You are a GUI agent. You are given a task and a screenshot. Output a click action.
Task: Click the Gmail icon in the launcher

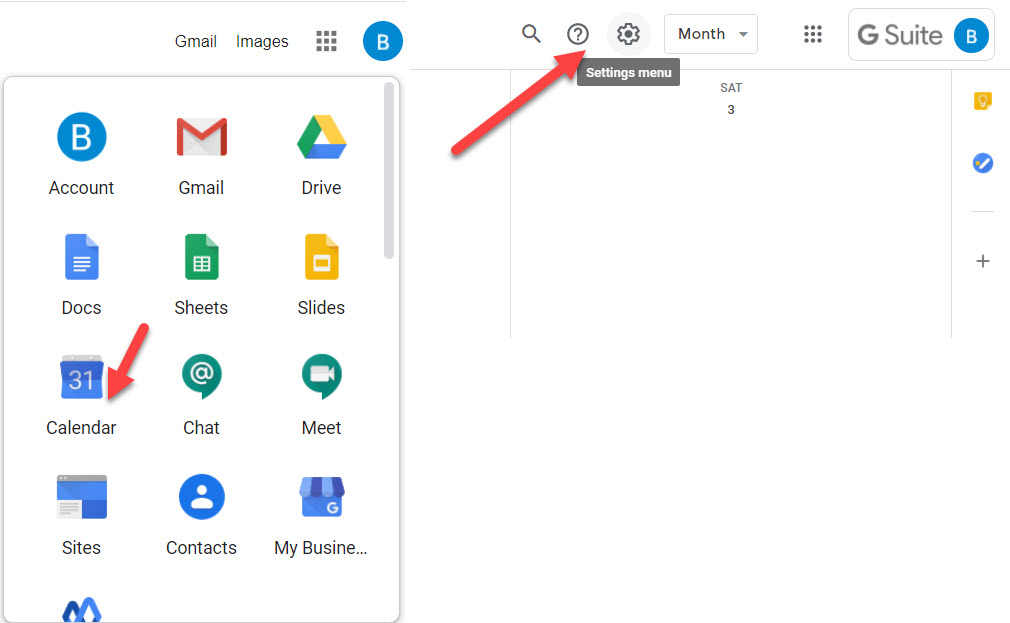pyautogui.click(x=201, y=137)
